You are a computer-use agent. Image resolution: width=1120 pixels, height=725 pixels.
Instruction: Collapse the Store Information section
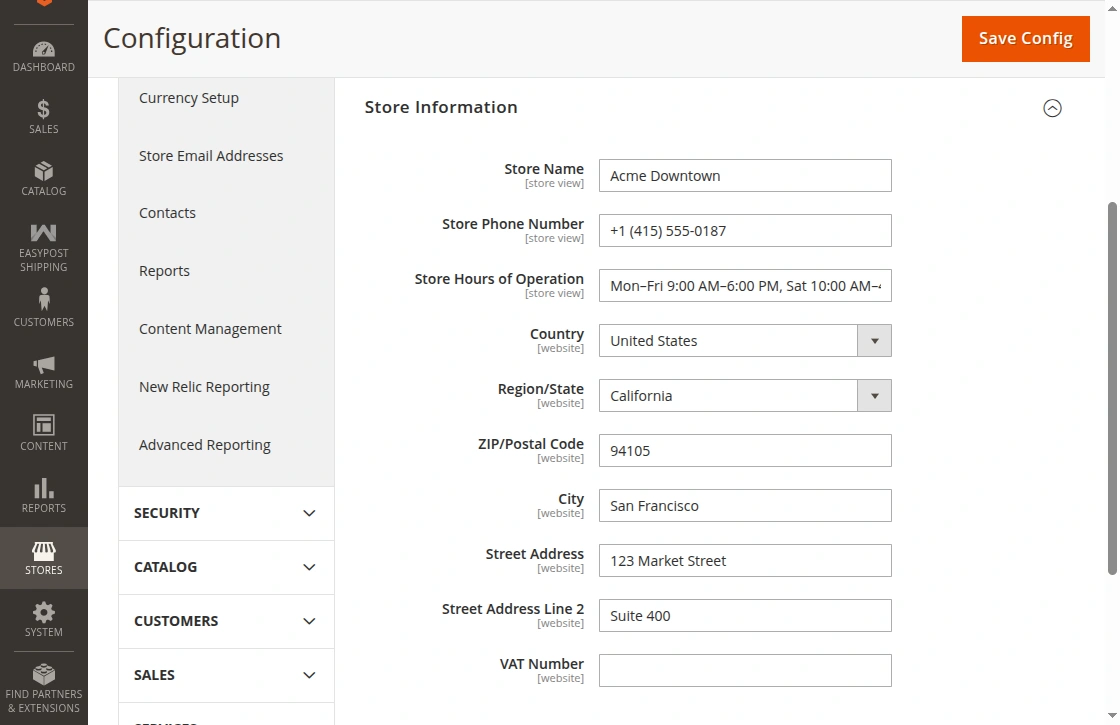(x=1052, y=108)
